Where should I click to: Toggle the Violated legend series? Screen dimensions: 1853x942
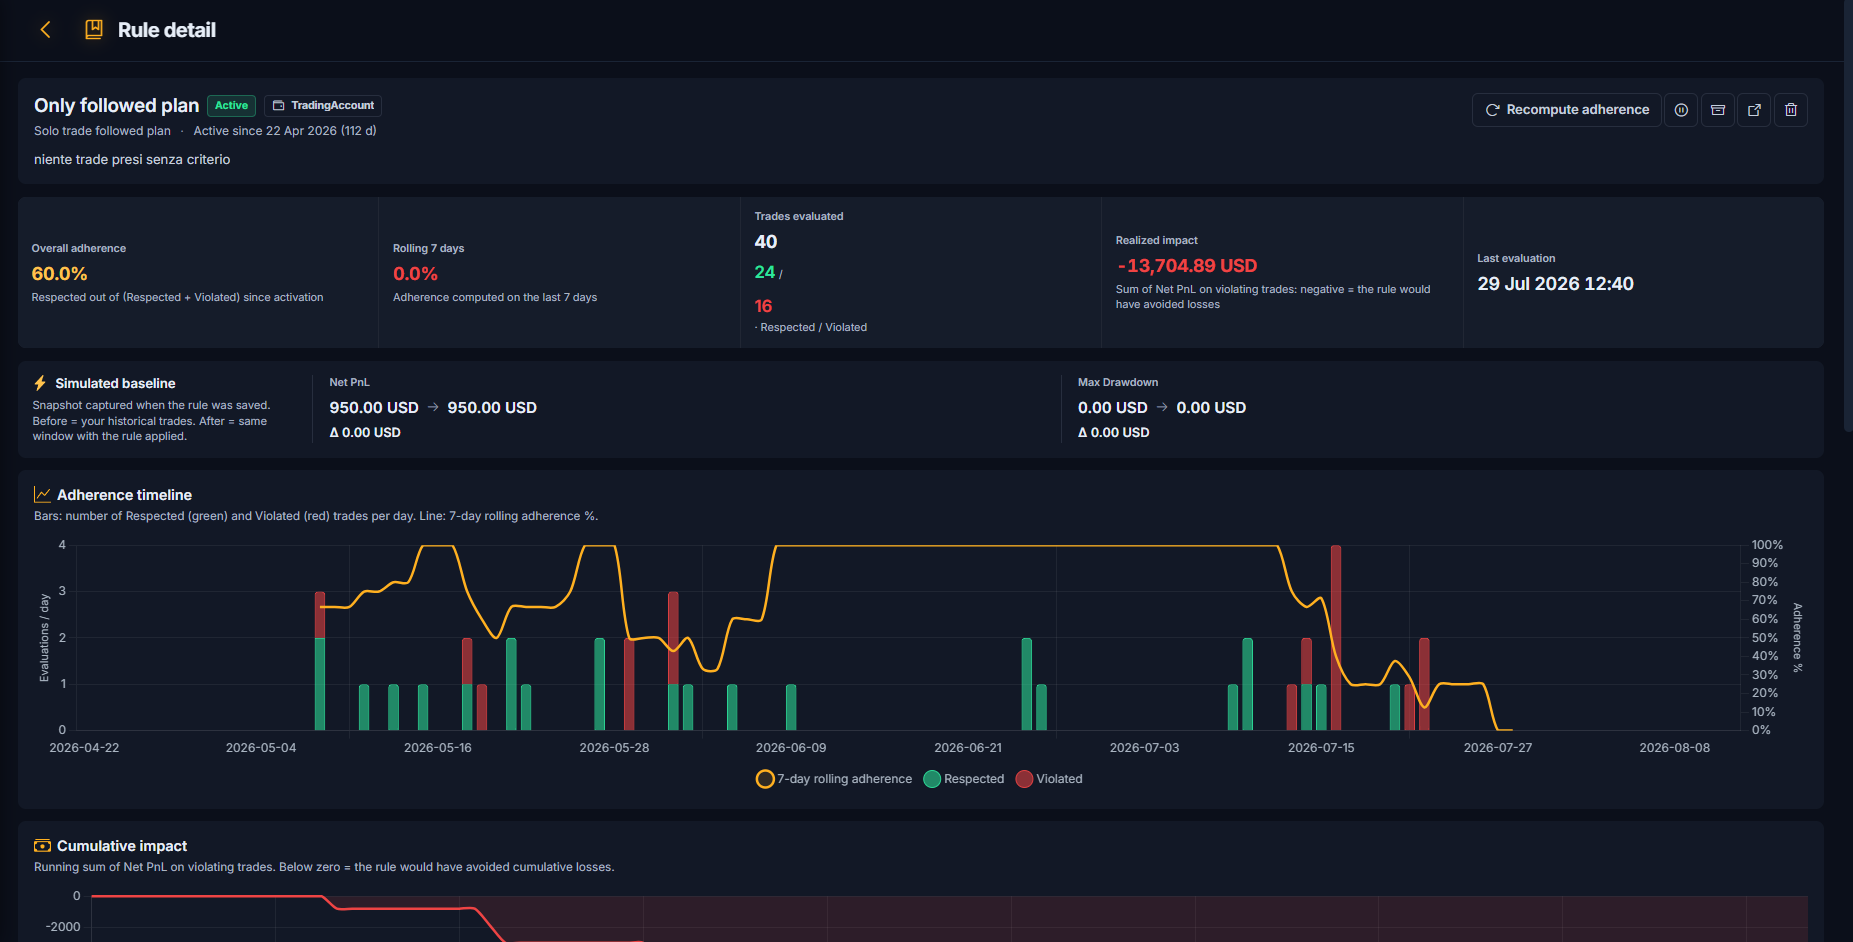click(x=1049, y=779)
